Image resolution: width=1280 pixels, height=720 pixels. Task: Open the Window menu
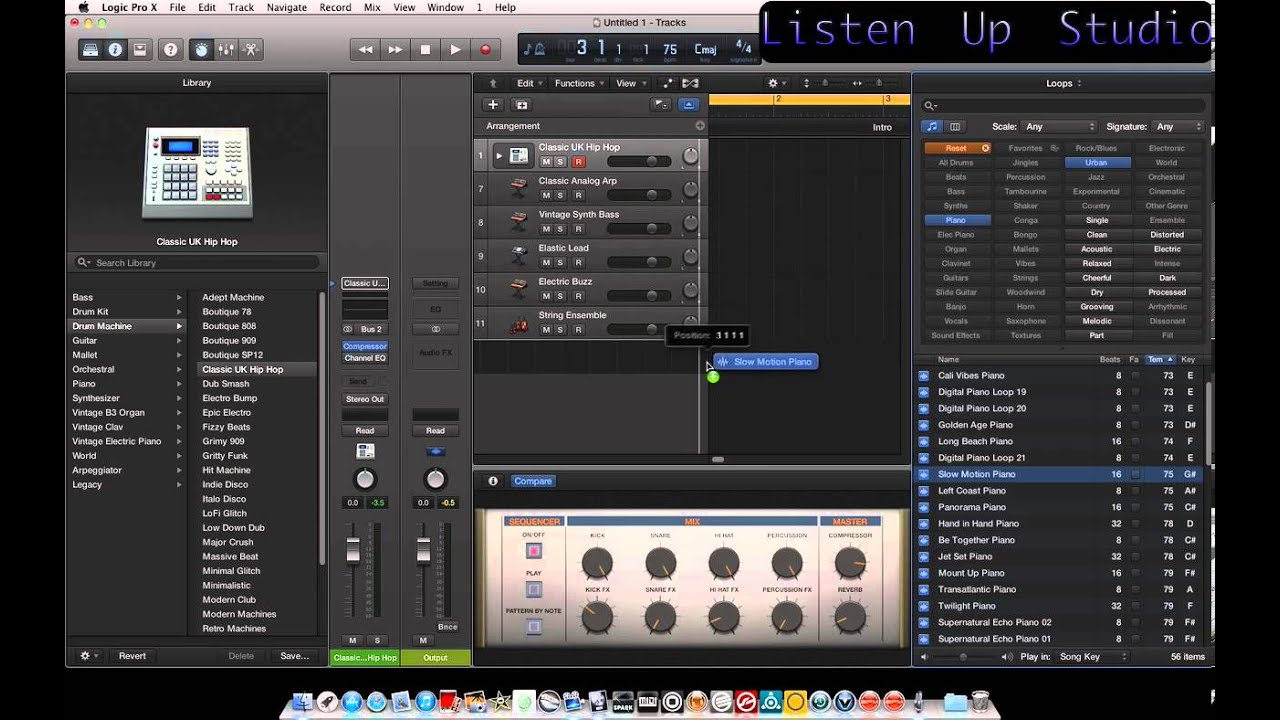pyautogui.click(x=445, y=7)
